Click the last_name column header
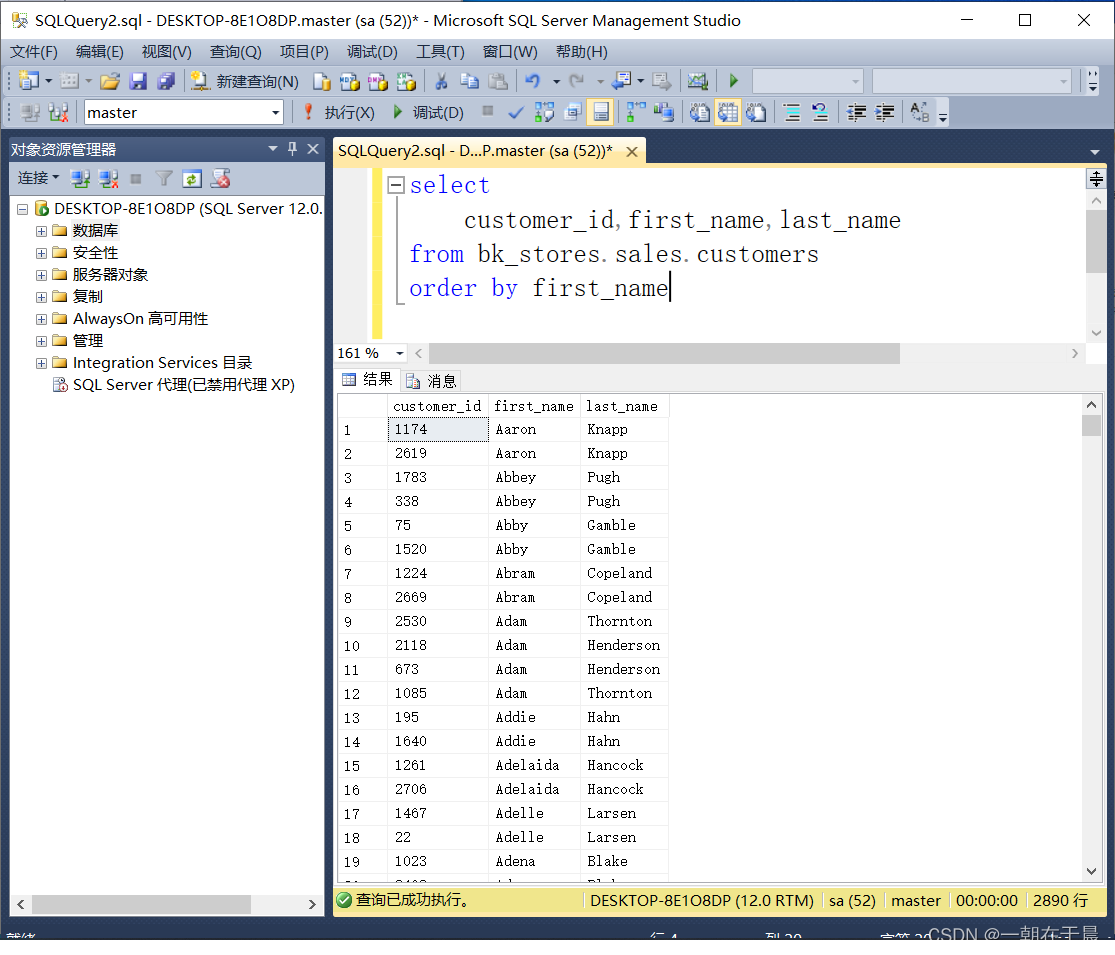 click(x=624, y=406)
